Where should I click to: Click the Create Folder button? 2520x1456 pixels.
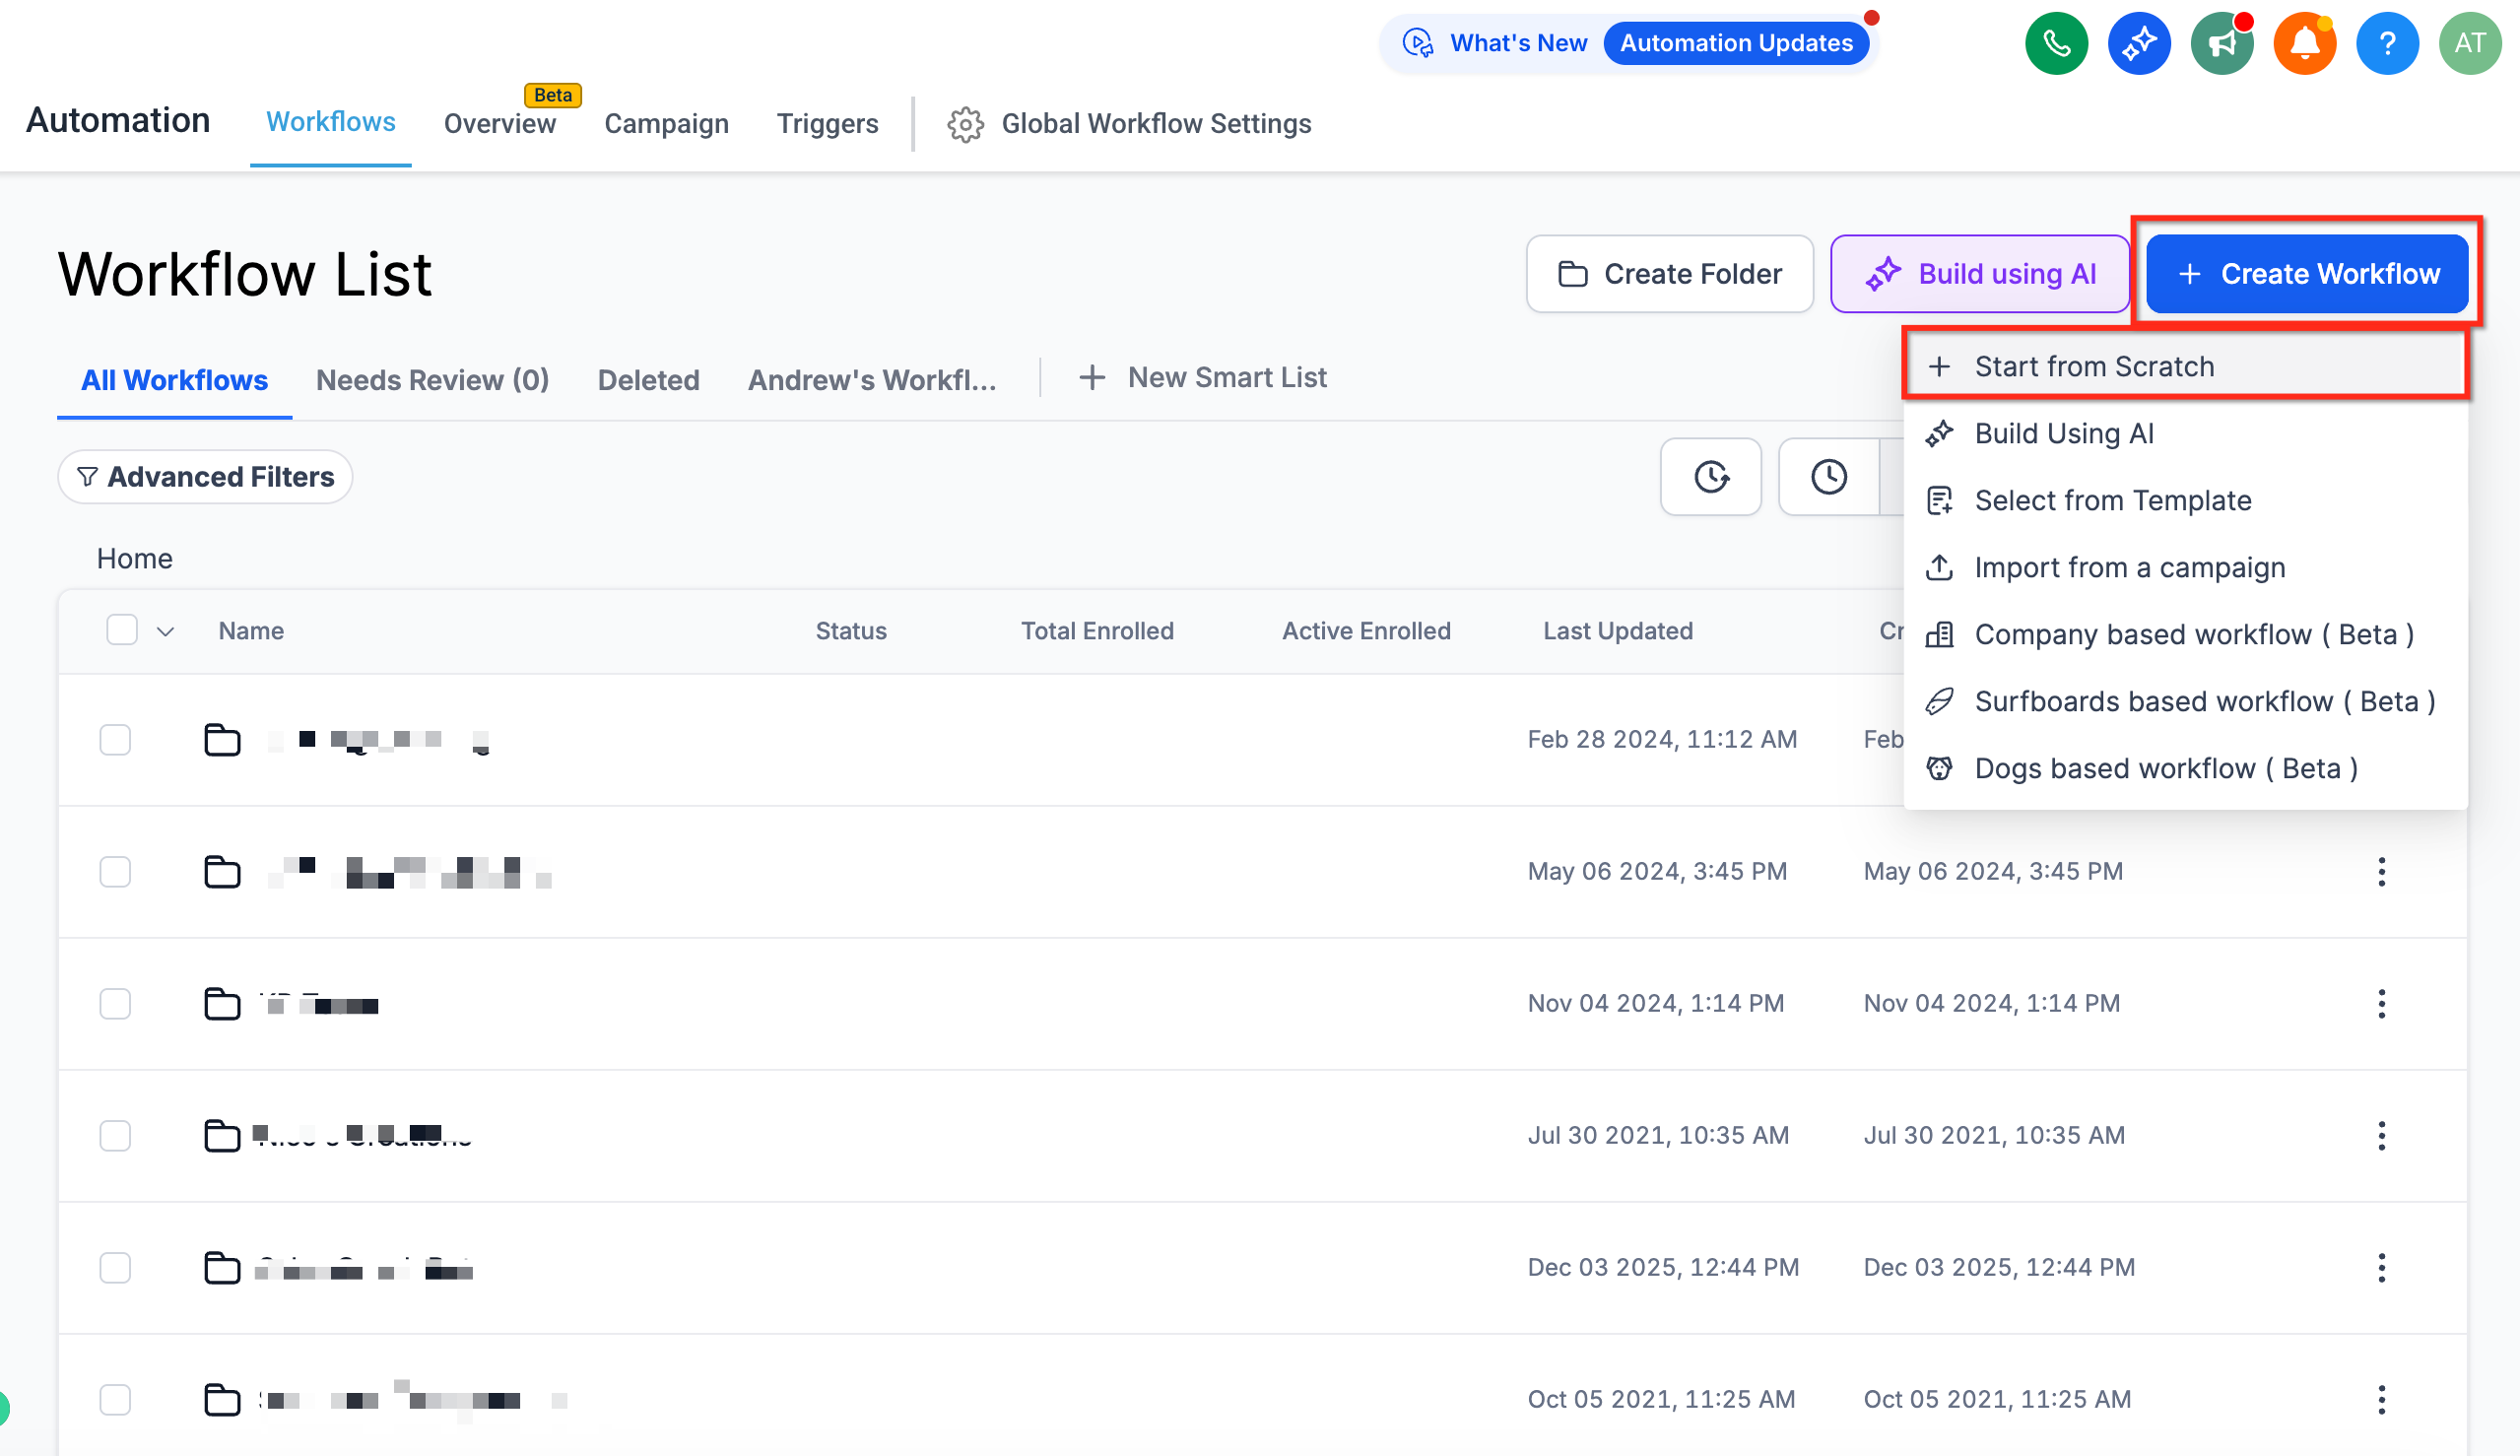(1669, 274)
